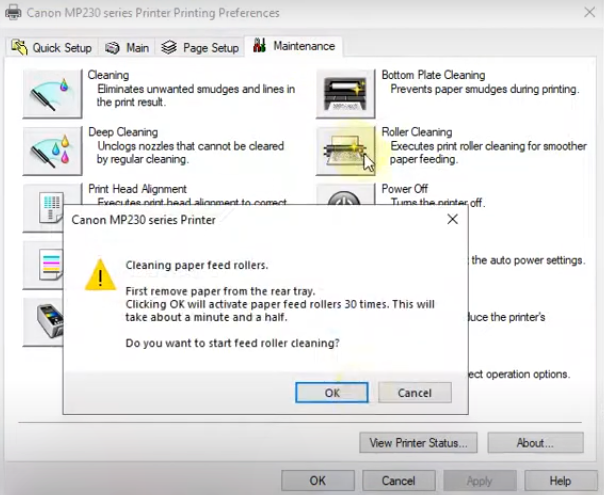Click the 'Bottom Plate Cleaning' label text

pyautogui.click(x=433, y=75)
